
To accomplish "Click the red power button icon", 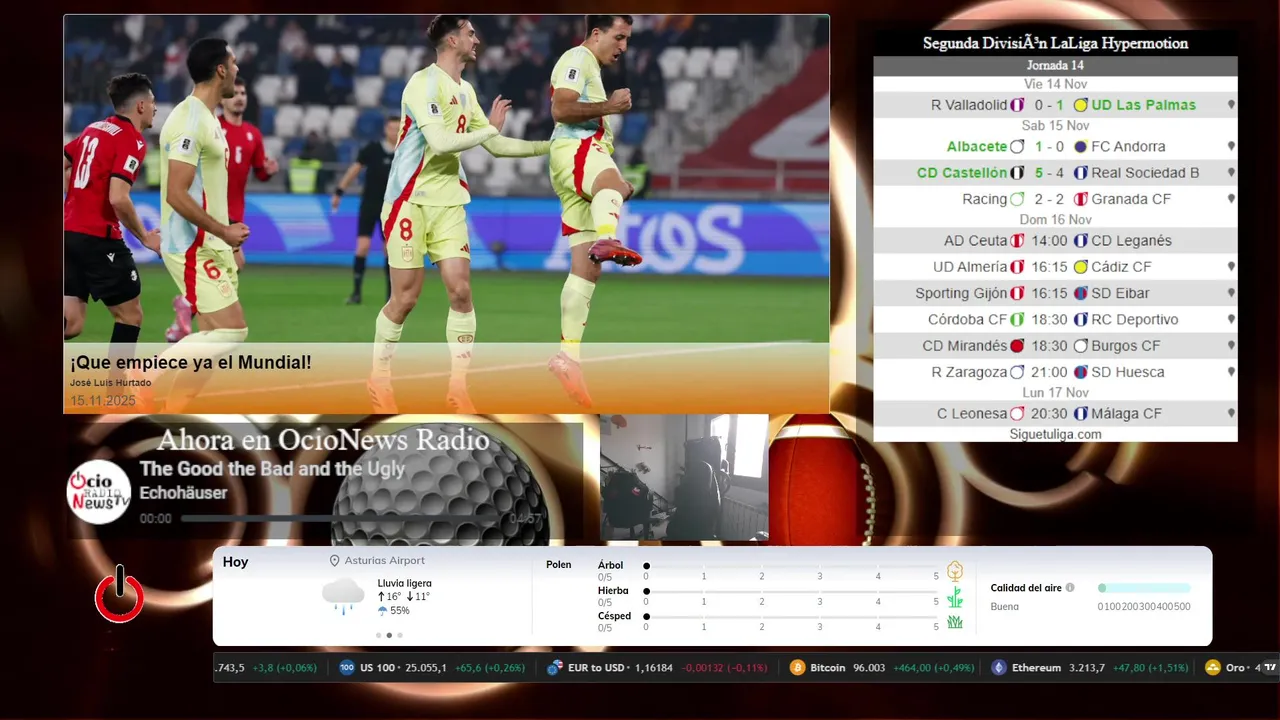I will click(x=119, y=594).
